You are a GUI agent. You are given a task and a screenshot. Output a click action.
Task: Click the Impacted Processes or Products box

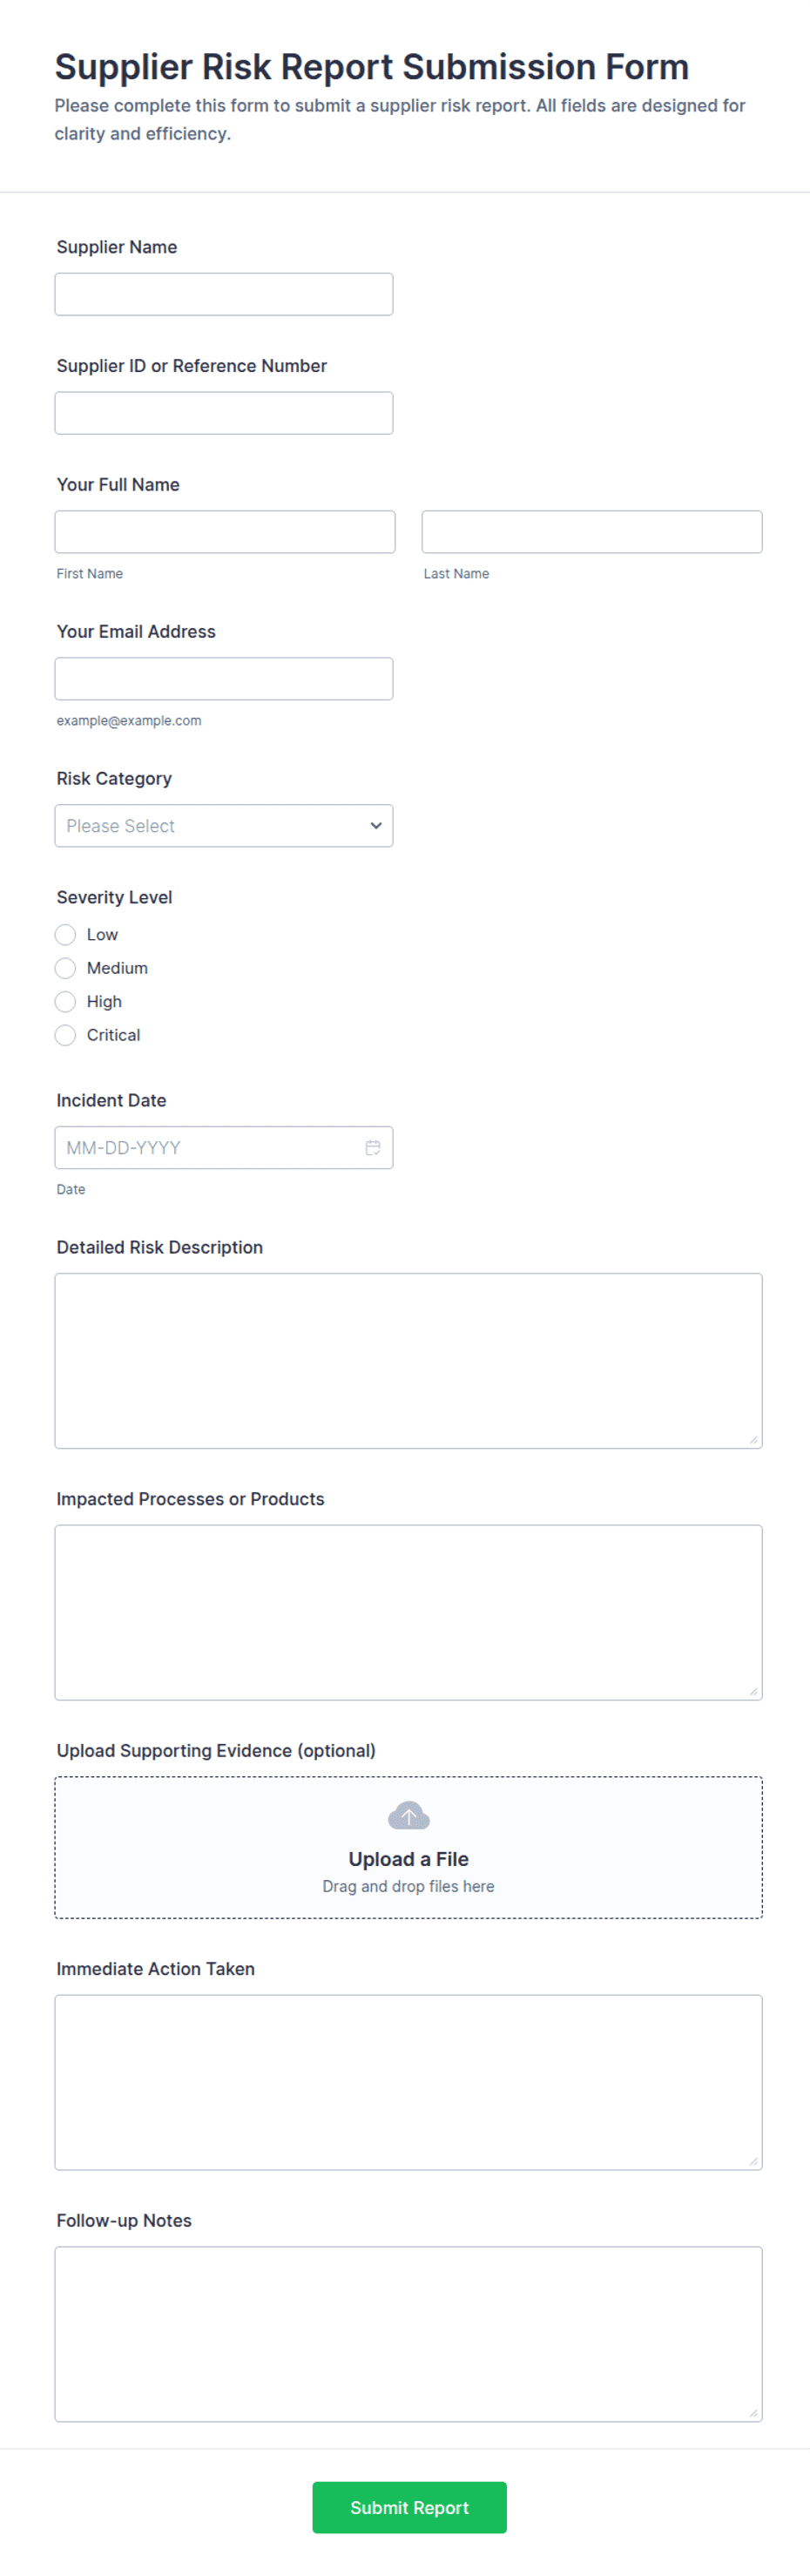click(408, 1612)
